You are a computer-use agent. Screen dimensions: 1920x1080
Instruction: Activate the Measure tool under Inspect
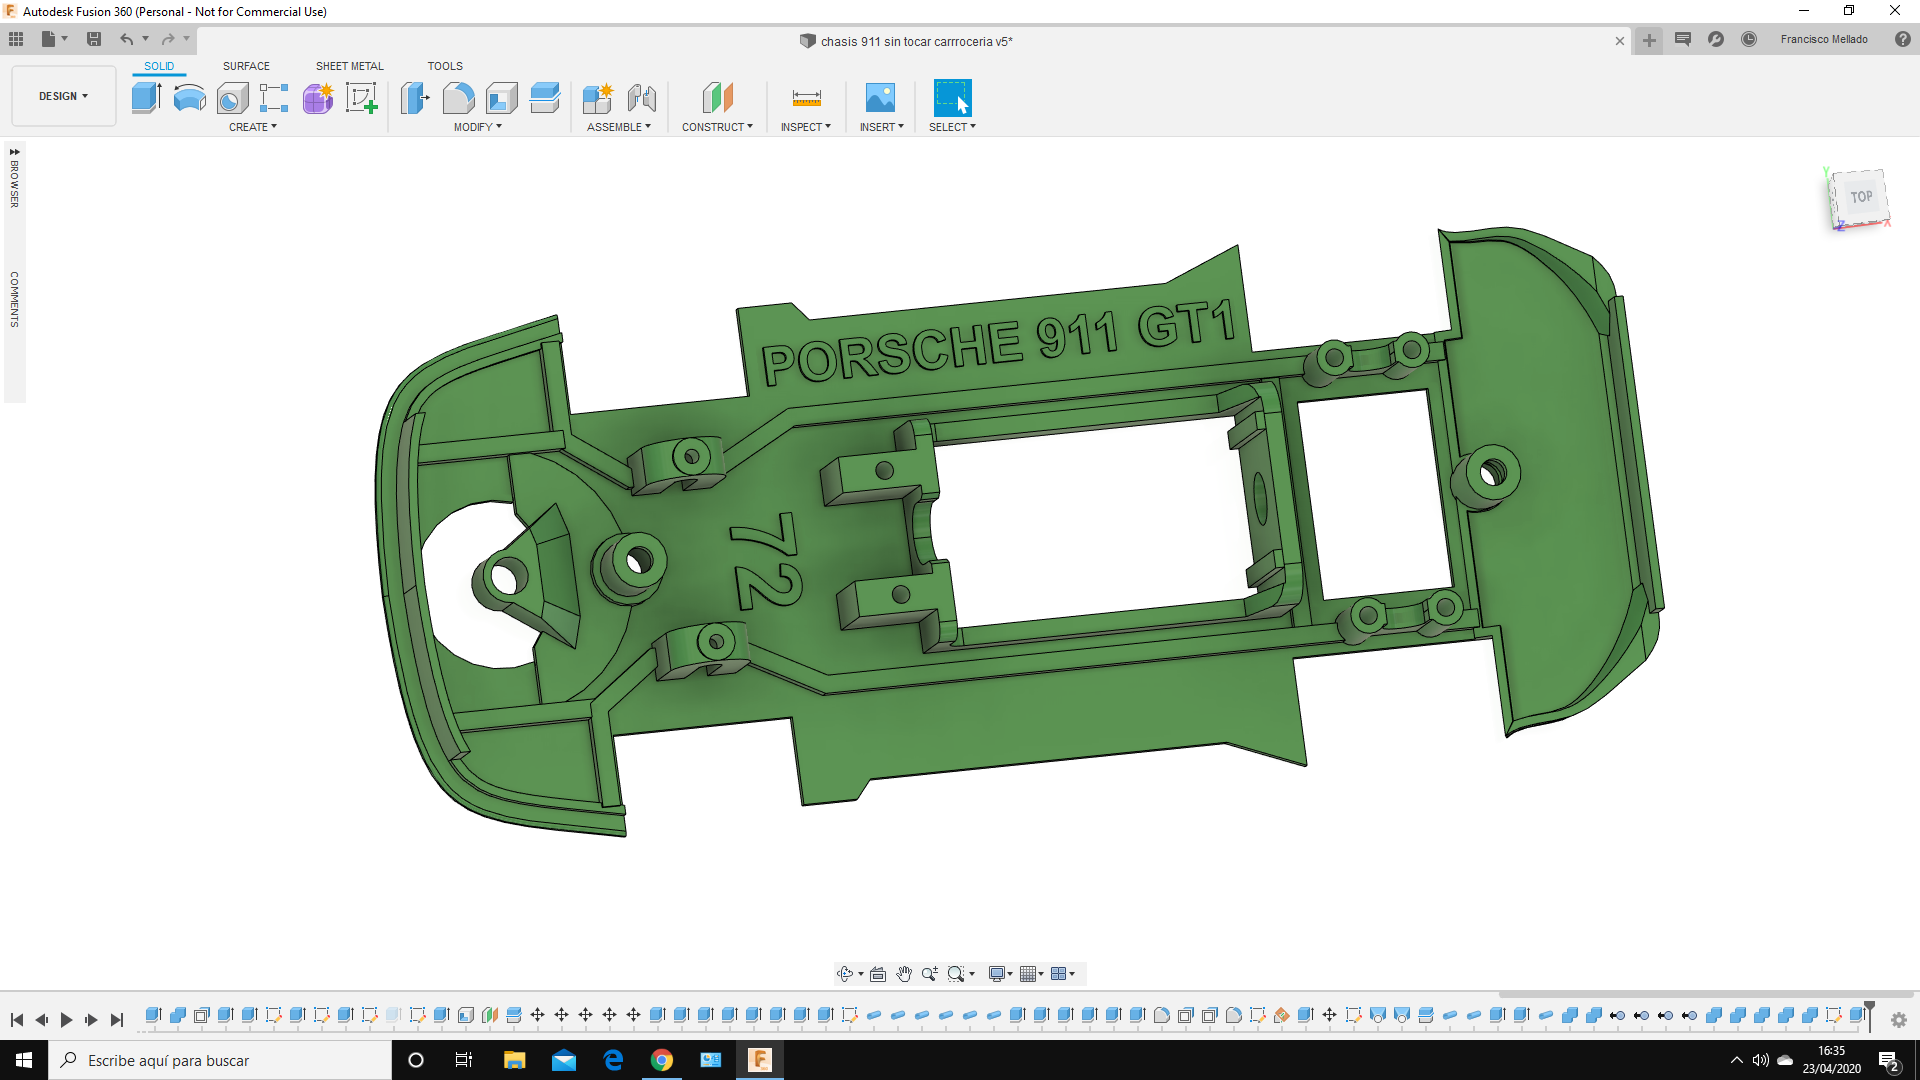tap(806, 97)
